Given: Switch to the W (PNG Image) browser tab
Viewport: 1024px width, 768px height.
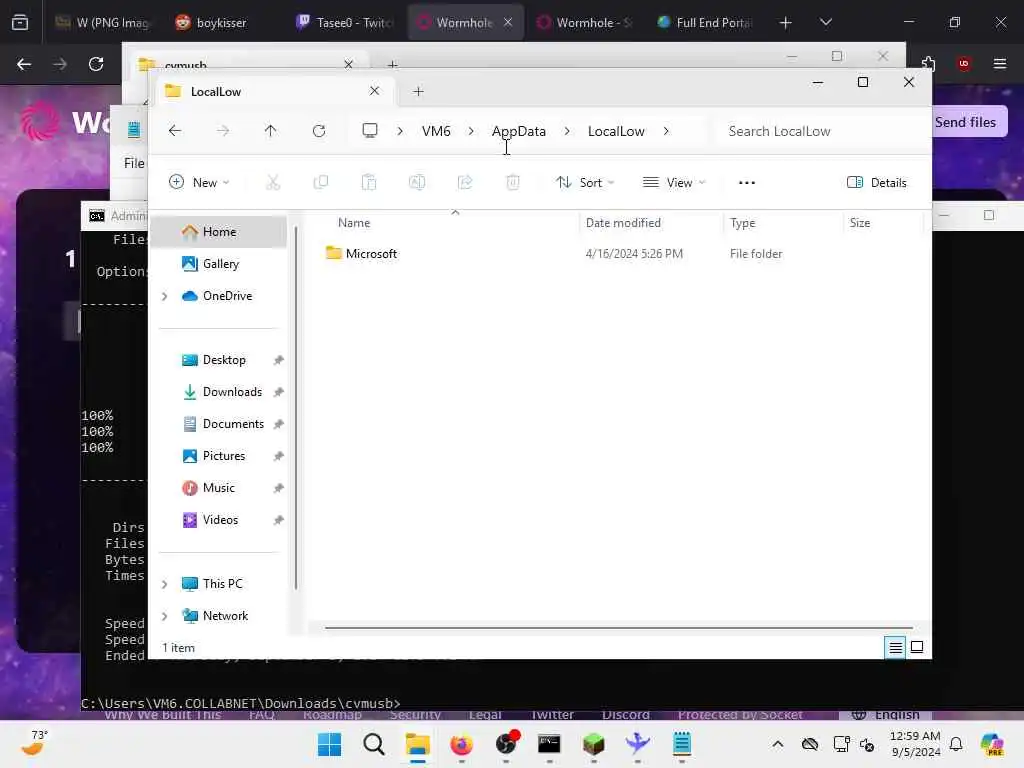Looking at the screenshot, I should (103, 23).
